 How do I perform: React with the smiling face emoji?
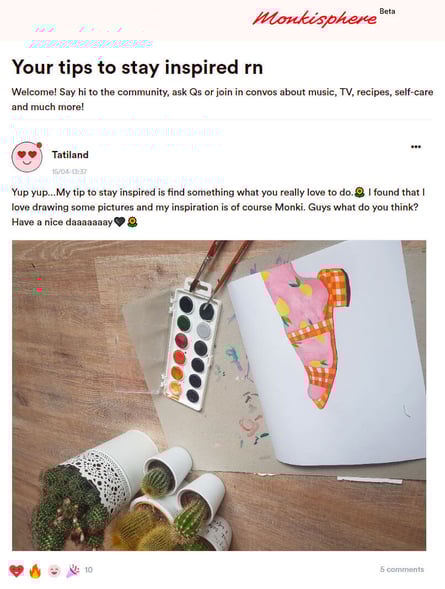pos(54,571)
